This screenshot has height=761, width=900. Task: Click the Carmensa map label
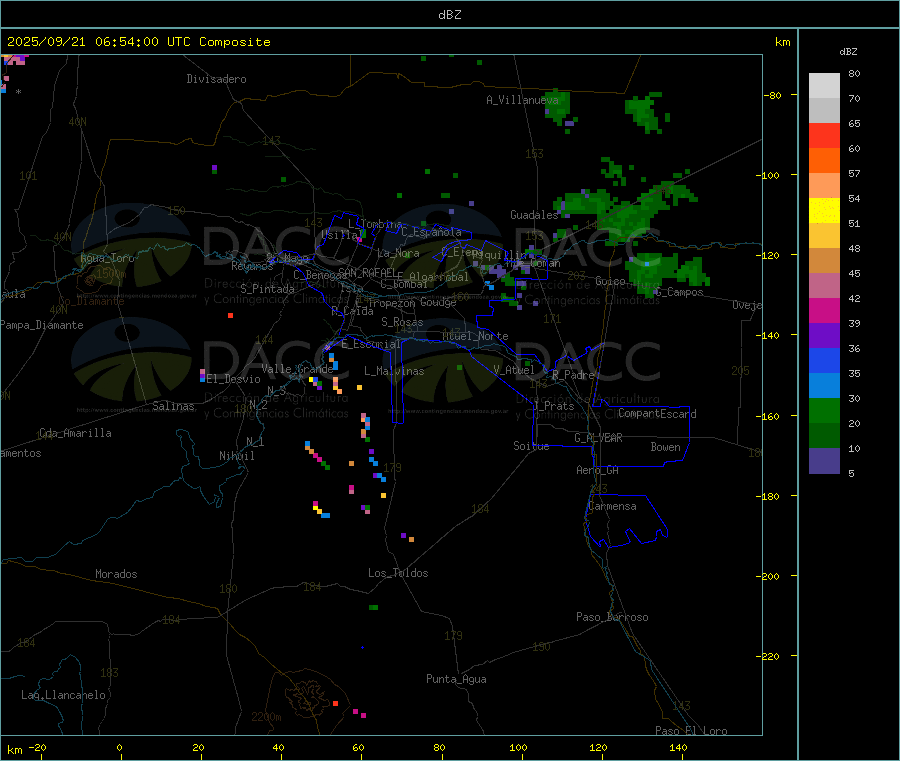[x=612, y=506]
